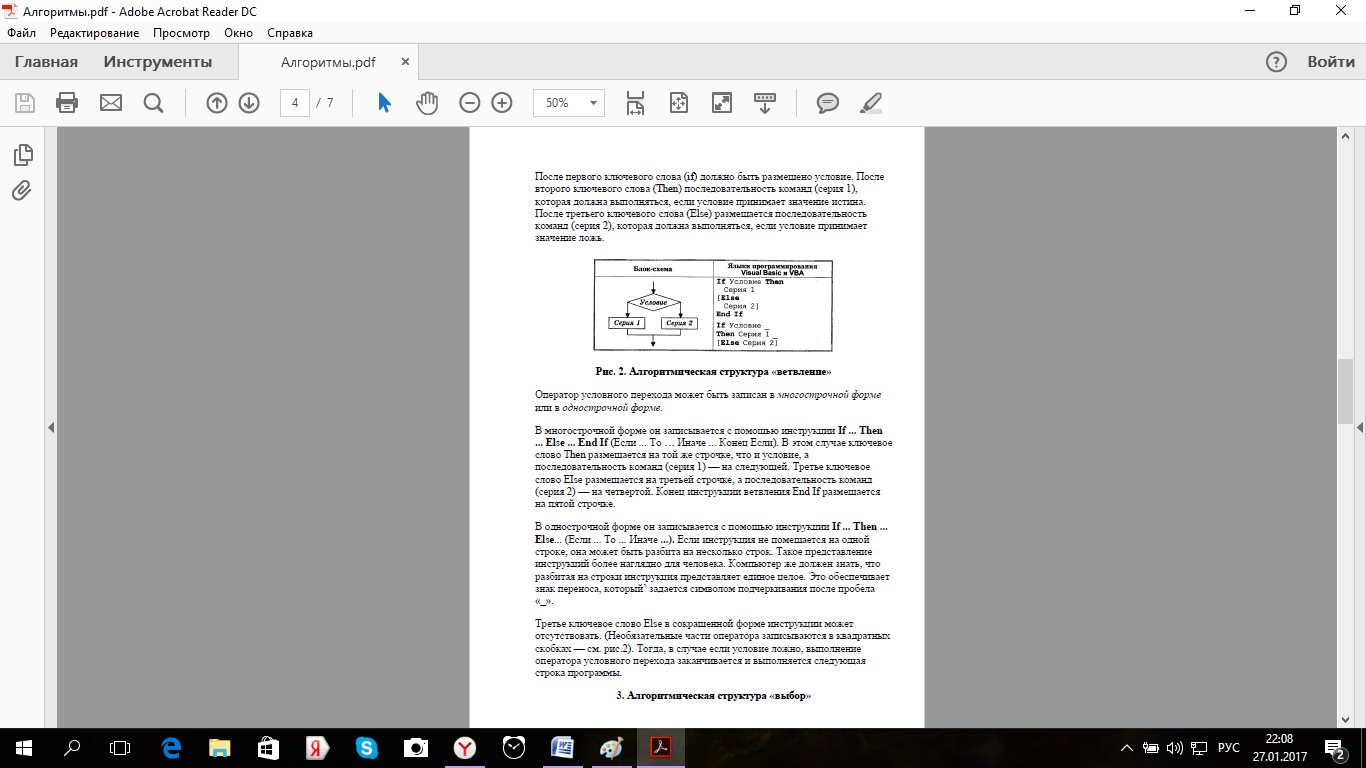This screenshot has height=768, width=1366.
Task: Open attachments paperclip panel
Action: click(x=22, y=190)
